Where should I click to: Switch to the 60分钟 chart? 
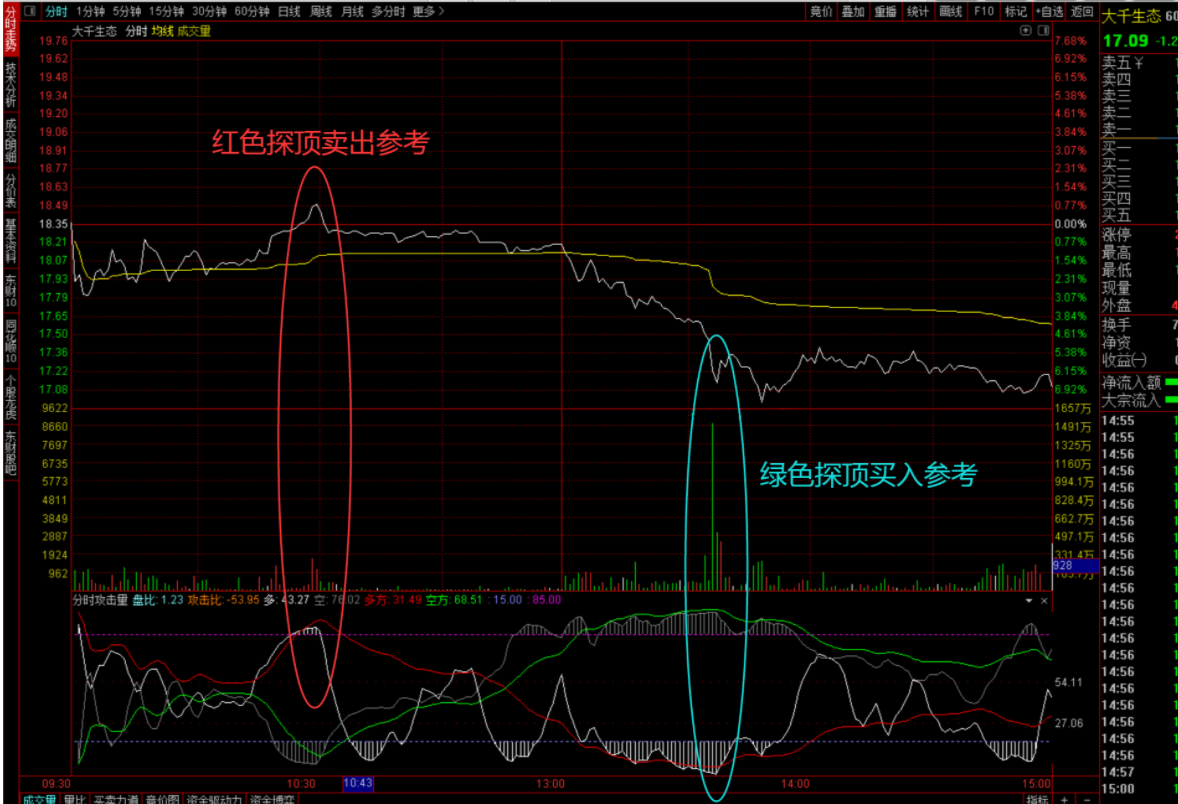252,11
